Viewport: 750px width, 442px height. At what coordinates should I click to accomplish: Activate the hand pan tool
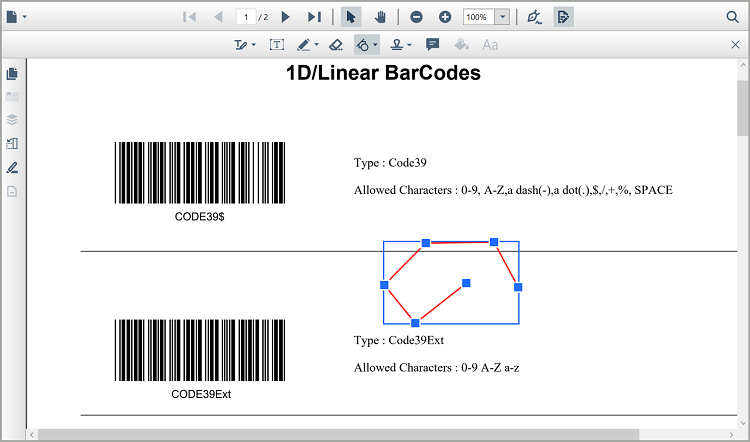click(x=380, y=17)
